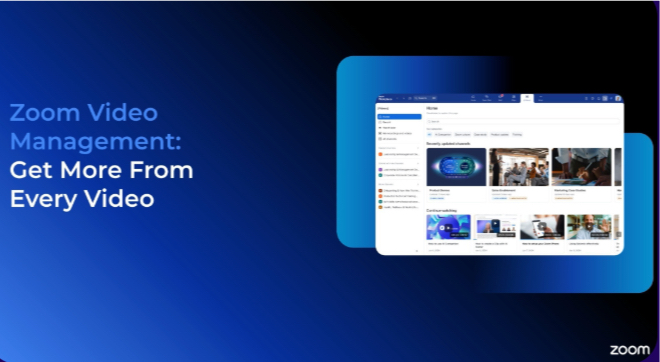Play the first Continue watching video
The image size is (660, 362).
[448, 227]
